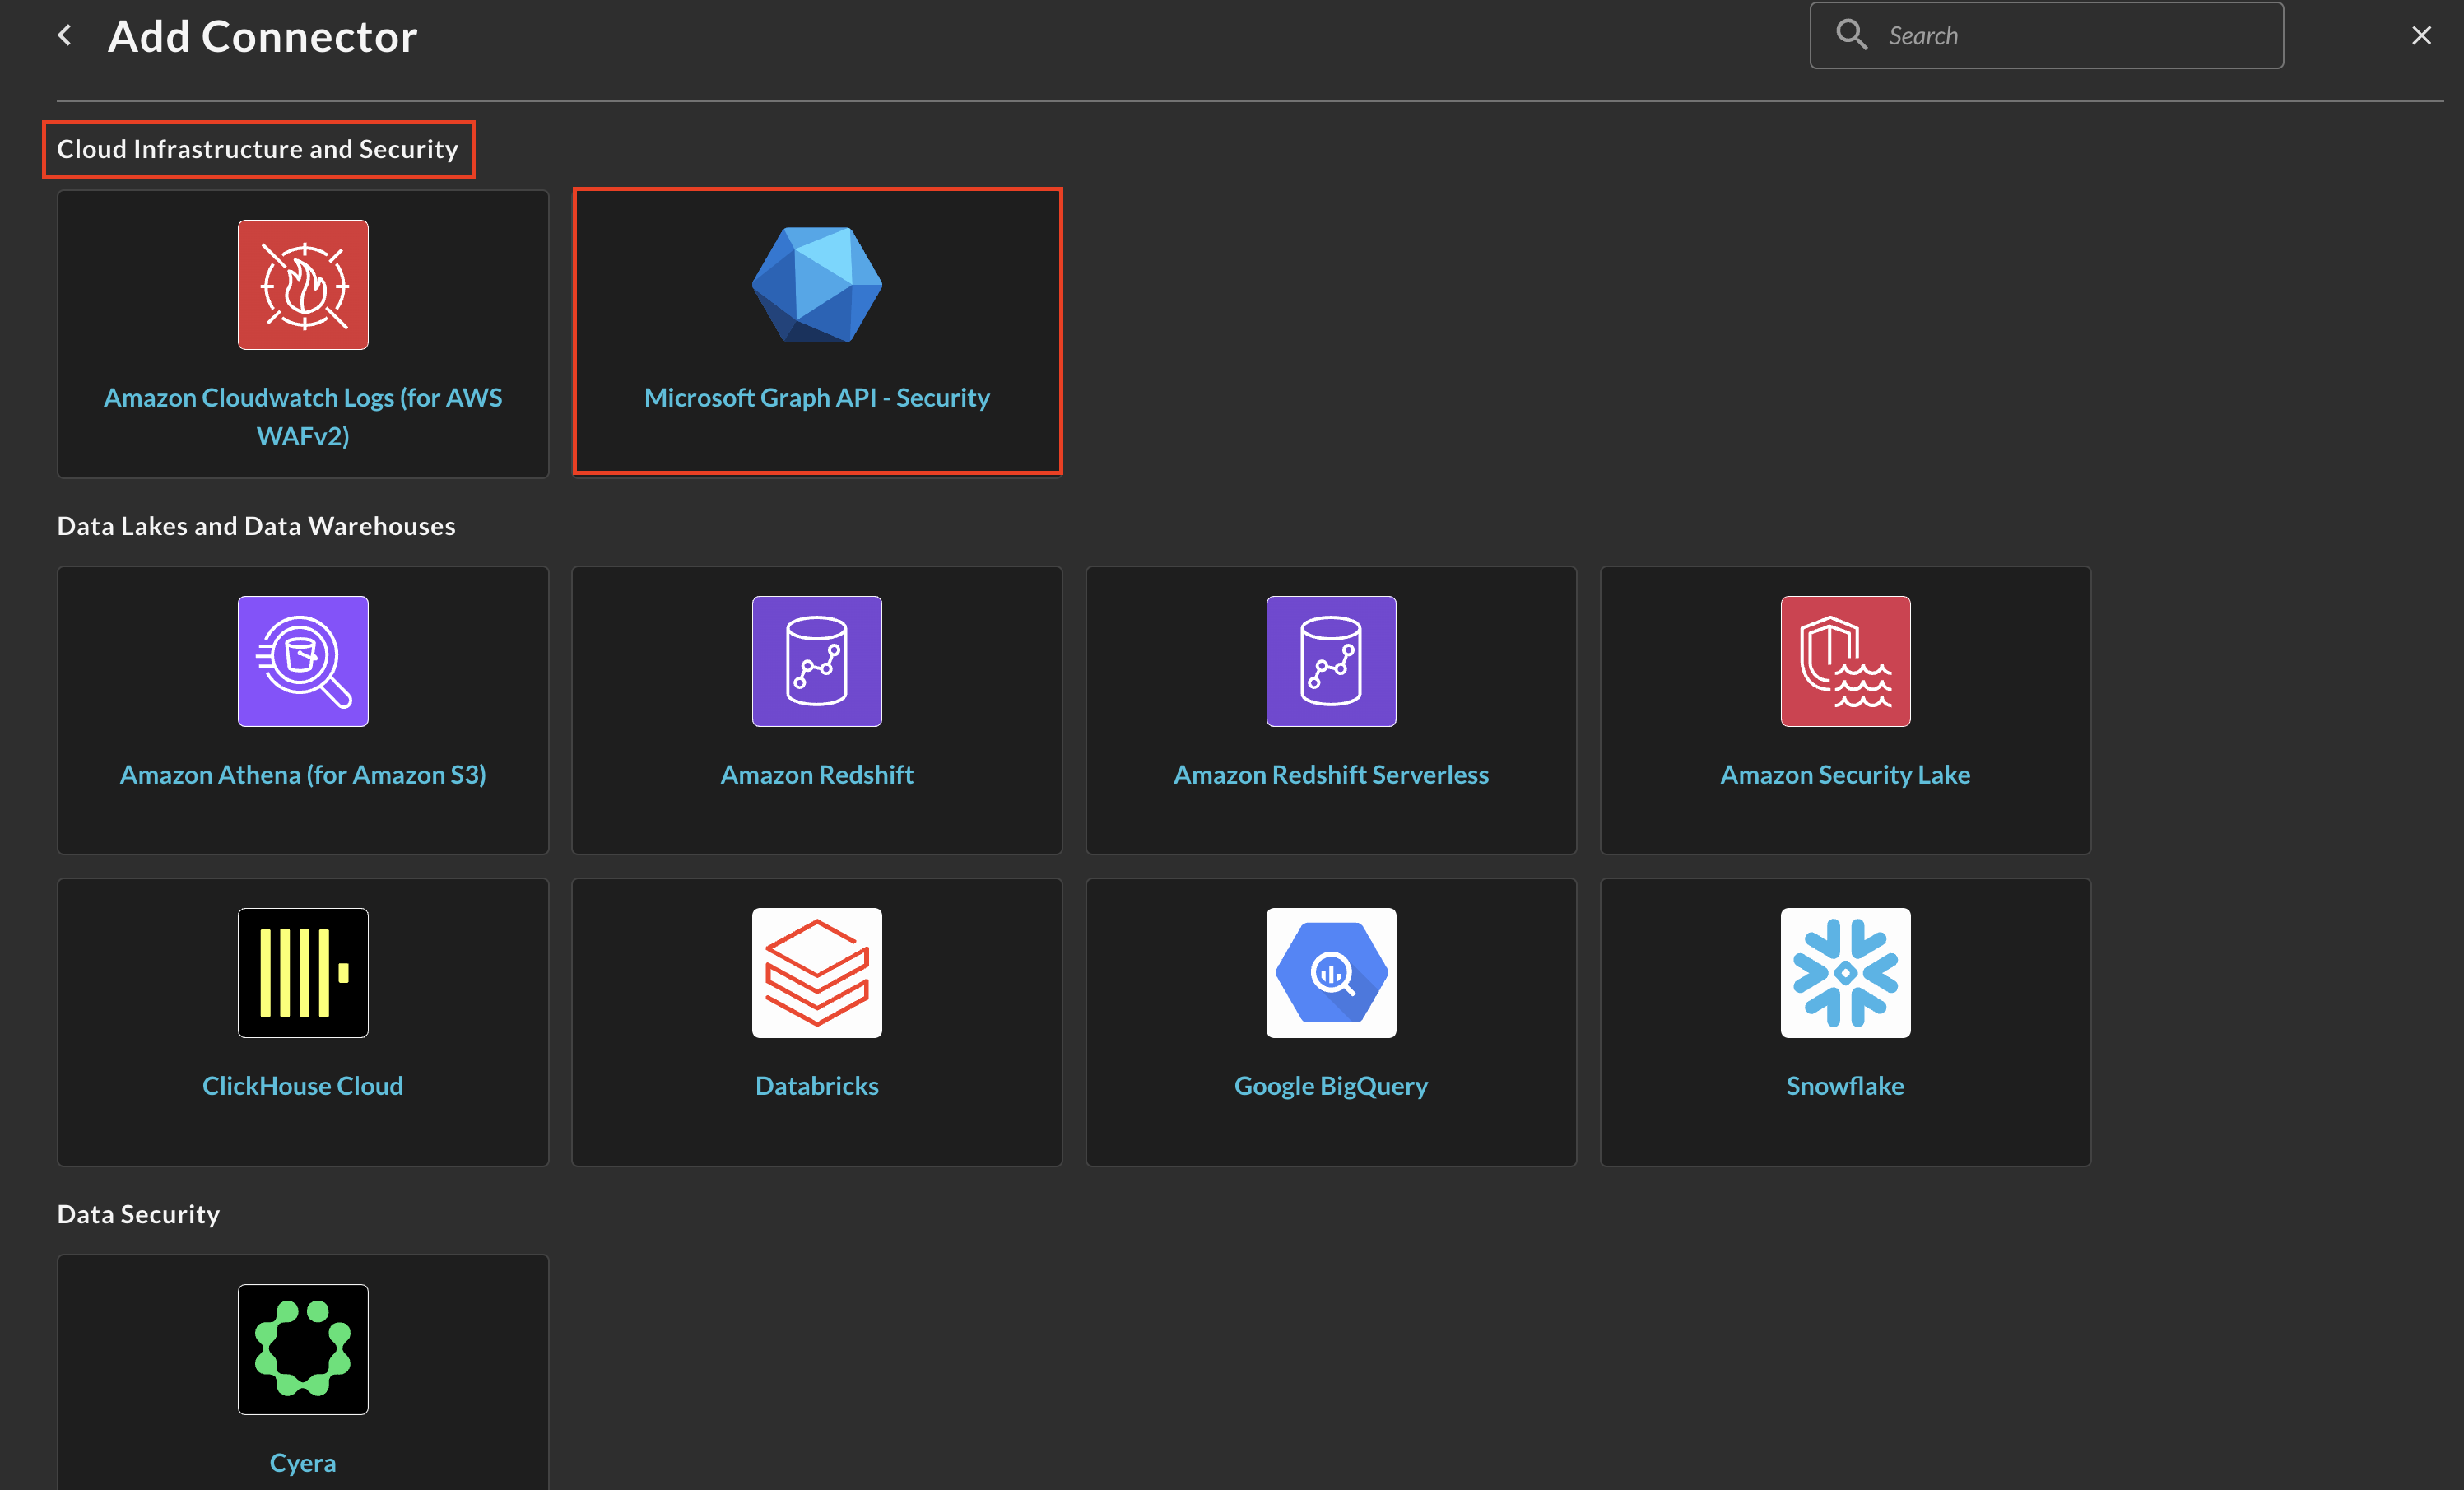This screenshot has height=1490, width=2464.
Task: Close the Add Connector dialog
Action: pos(2421,36)
